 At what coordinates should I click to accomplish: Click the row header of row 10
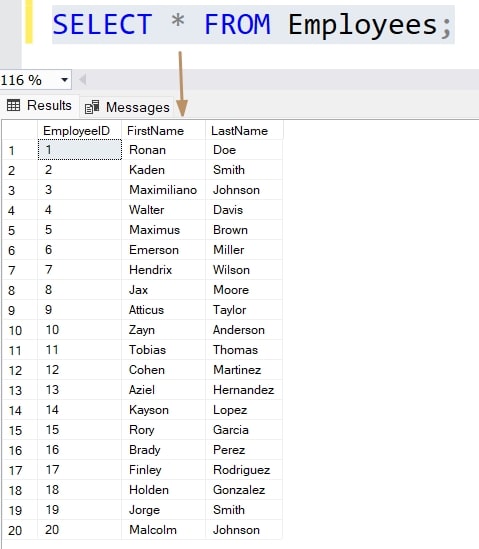click(20, 330)
